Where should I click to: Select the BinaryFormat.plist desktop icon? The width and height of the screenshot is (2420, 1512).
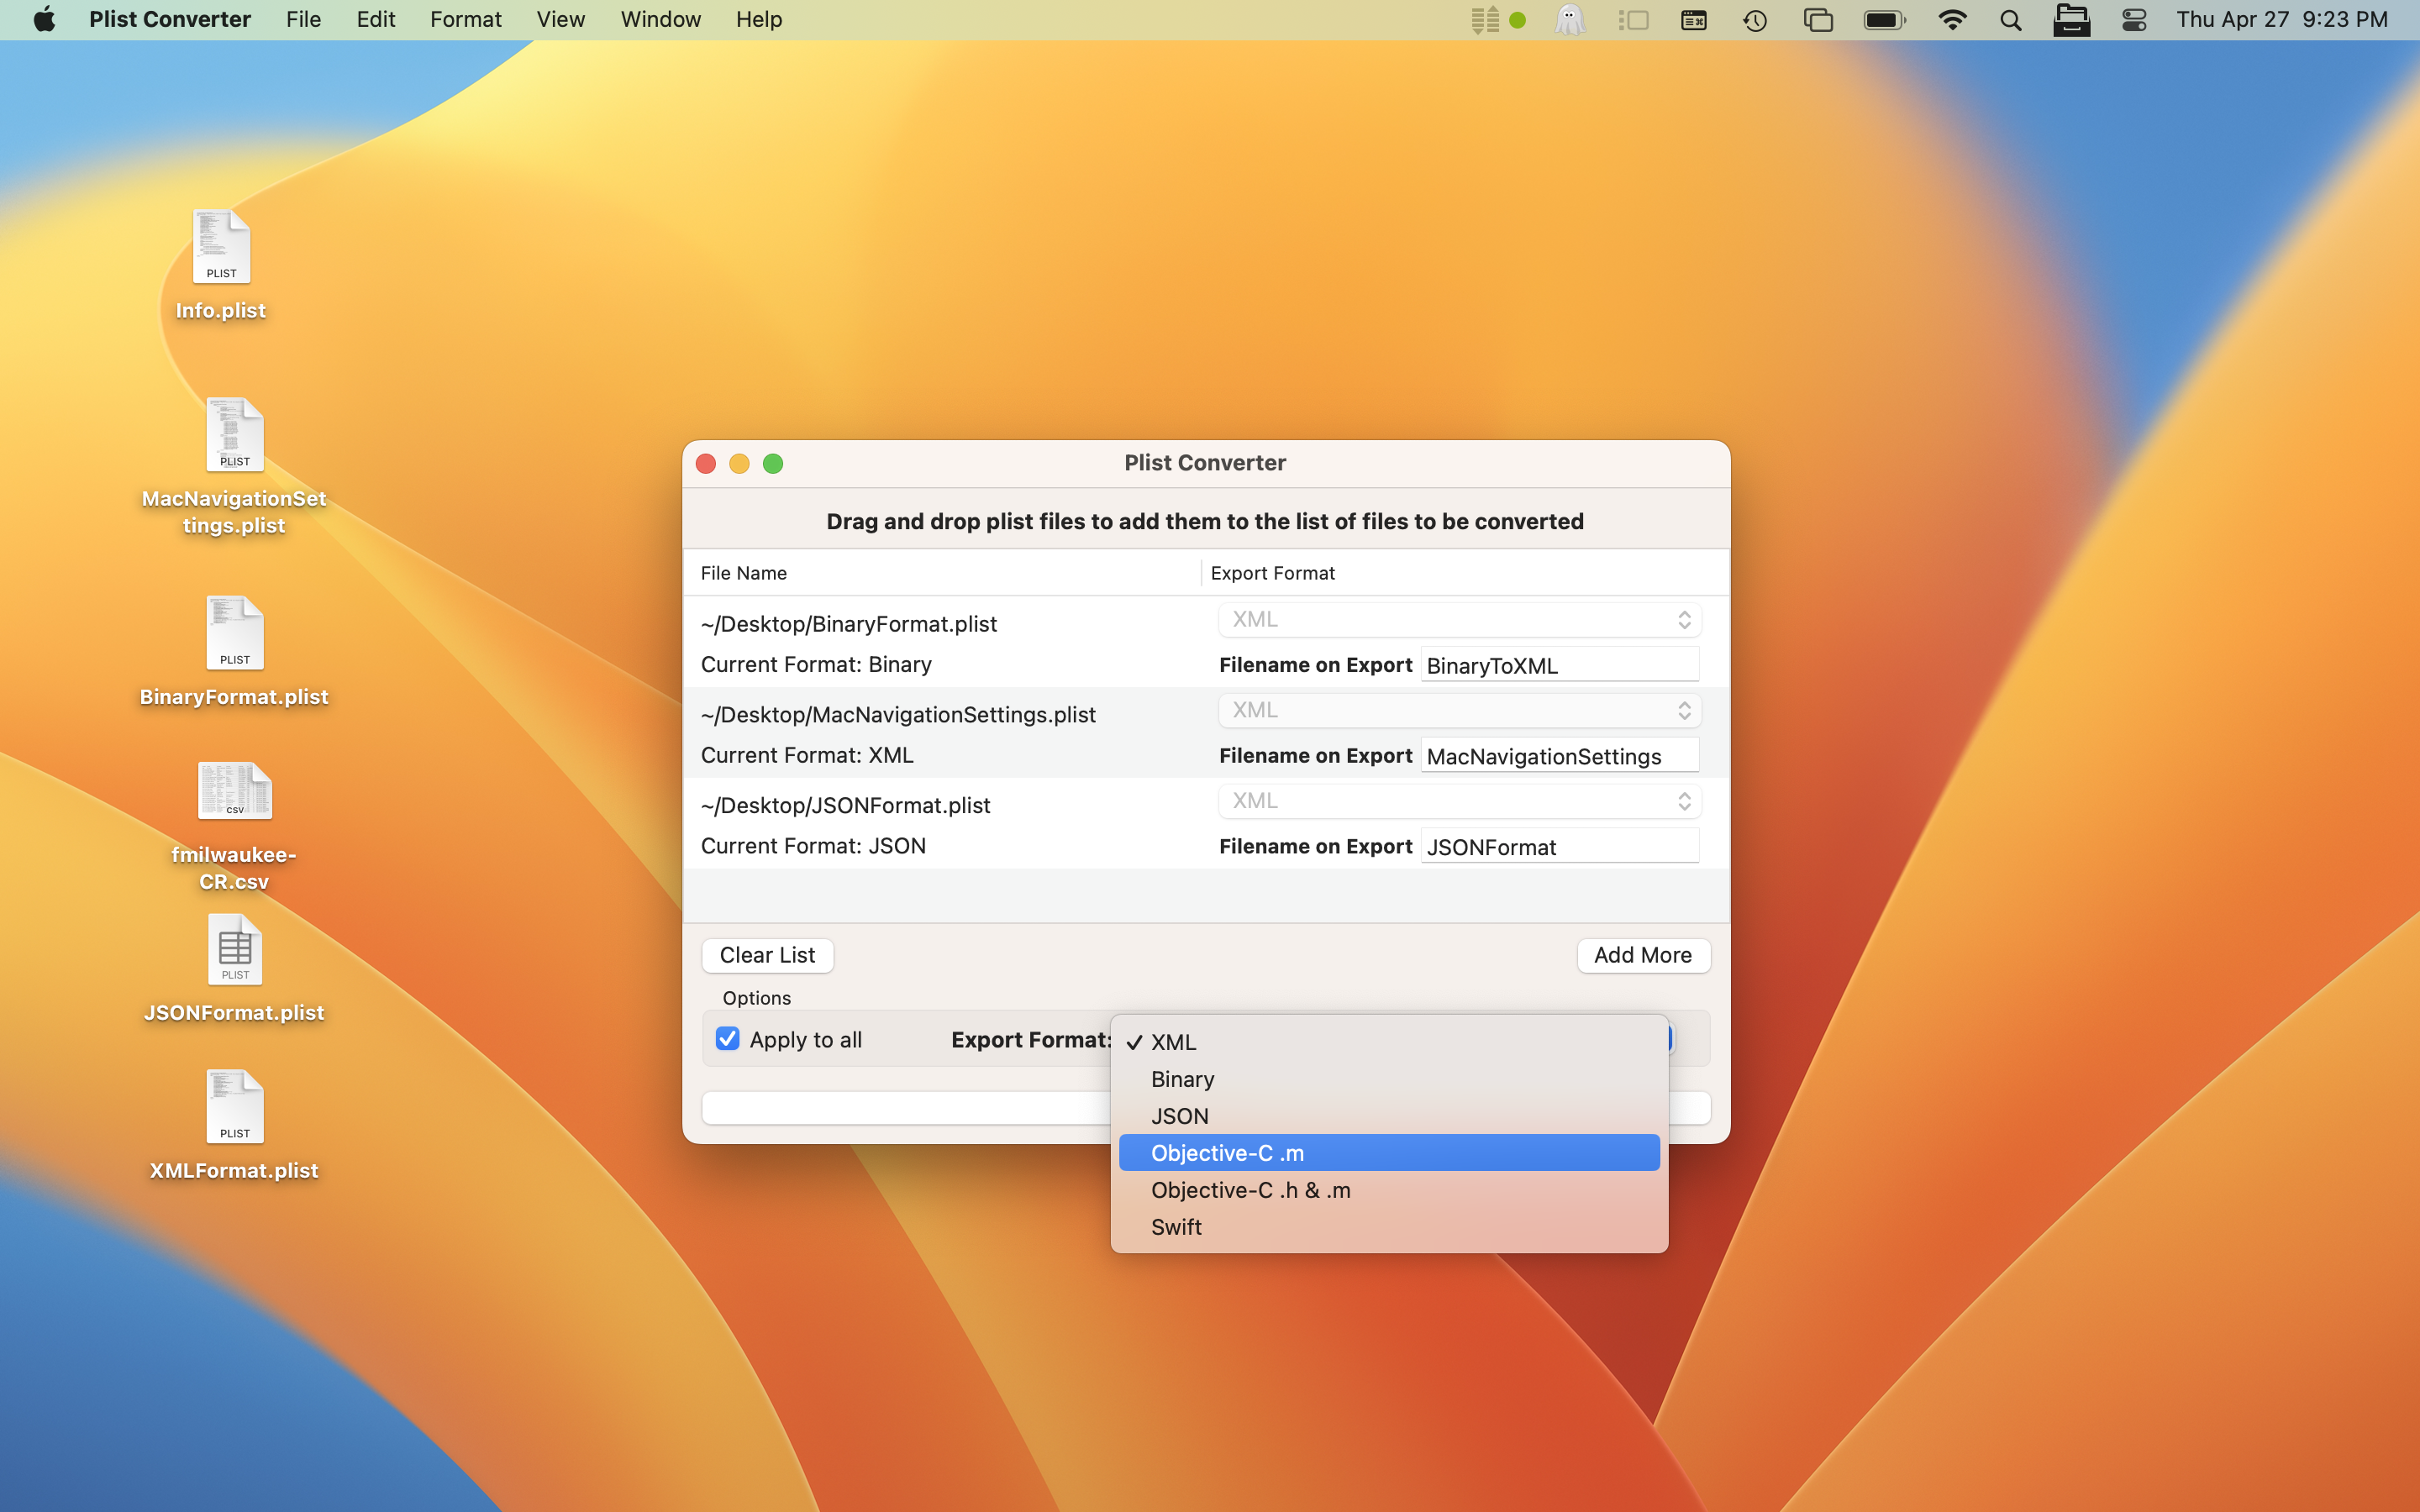point(234,633)
